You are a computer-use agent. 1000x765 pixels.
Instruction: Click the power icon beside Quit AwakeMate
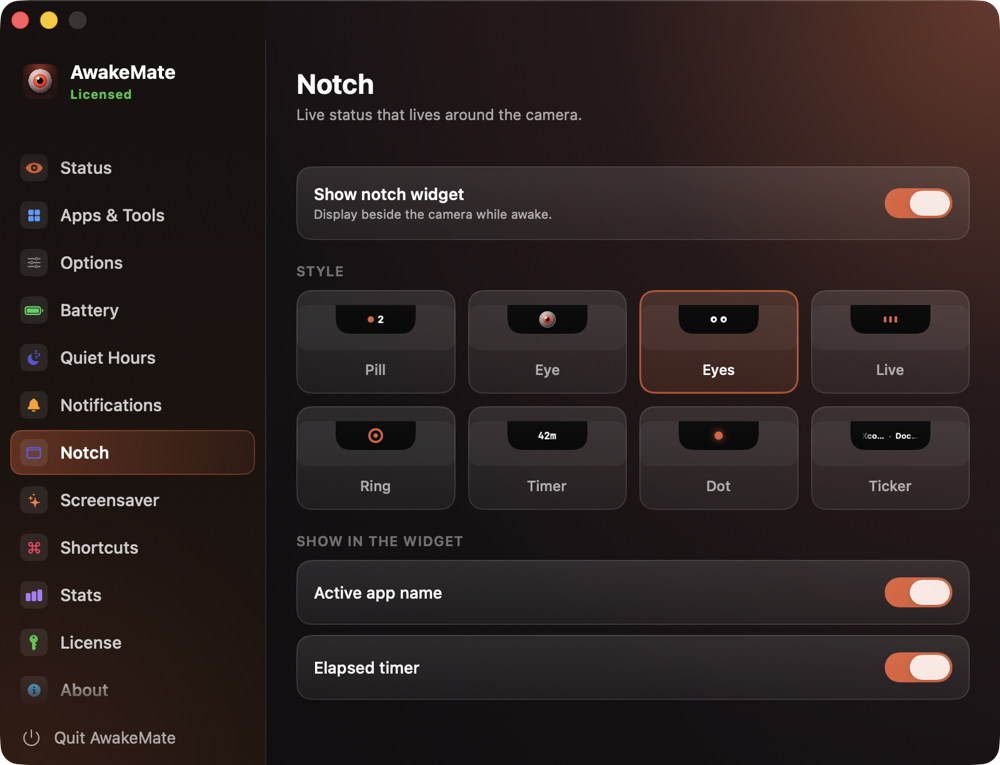point(31,738)
